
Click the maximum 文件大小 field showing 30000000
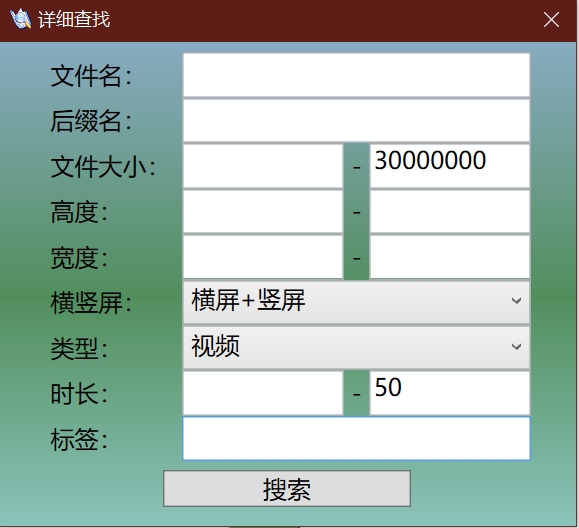click(450, 166)
